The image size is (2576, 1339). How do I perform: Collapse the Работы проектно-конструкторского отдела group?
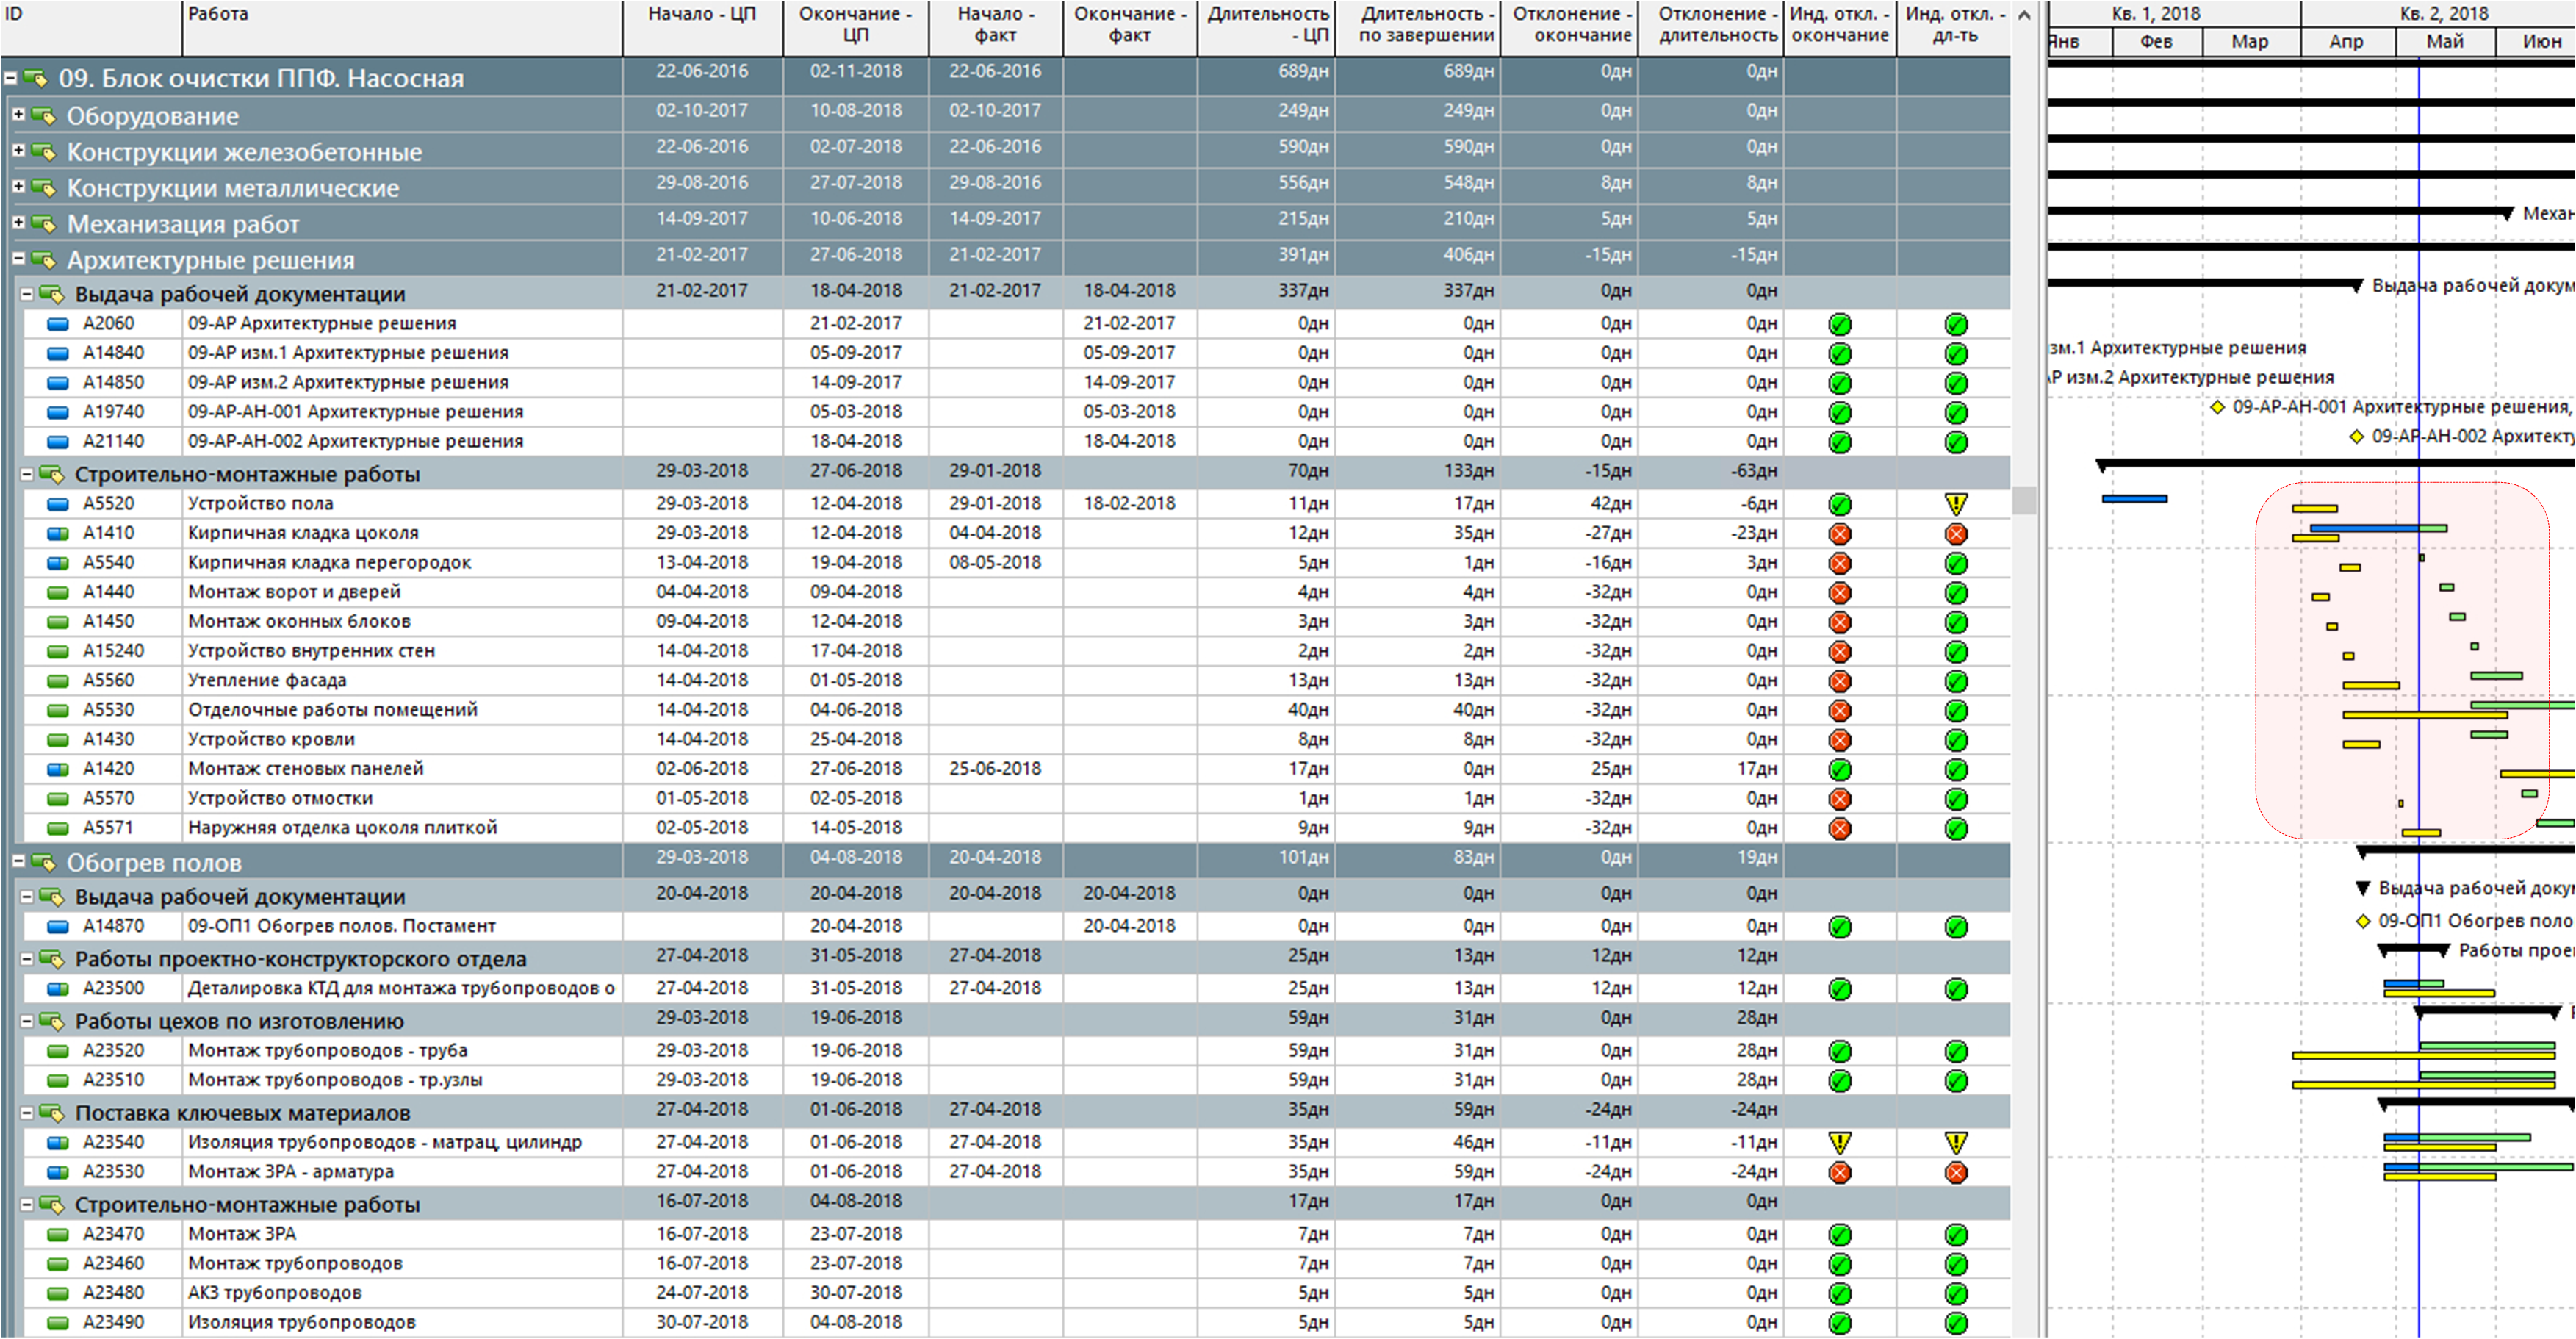[27, 958]
